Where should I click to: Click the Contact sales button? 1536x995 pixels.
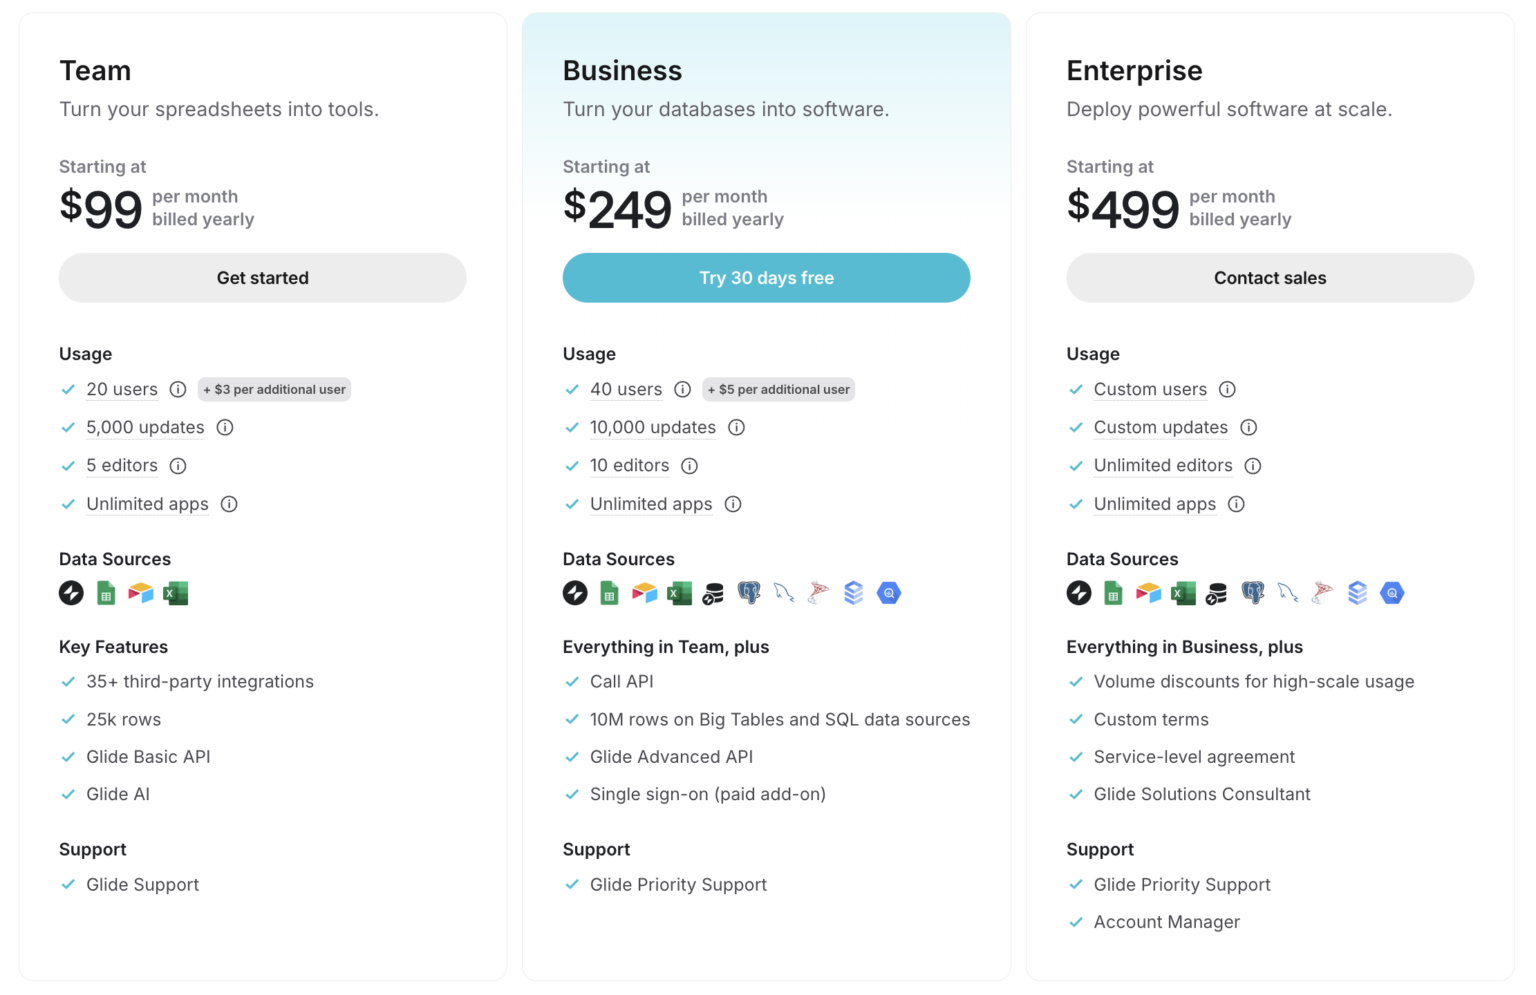click(1270, 278)
